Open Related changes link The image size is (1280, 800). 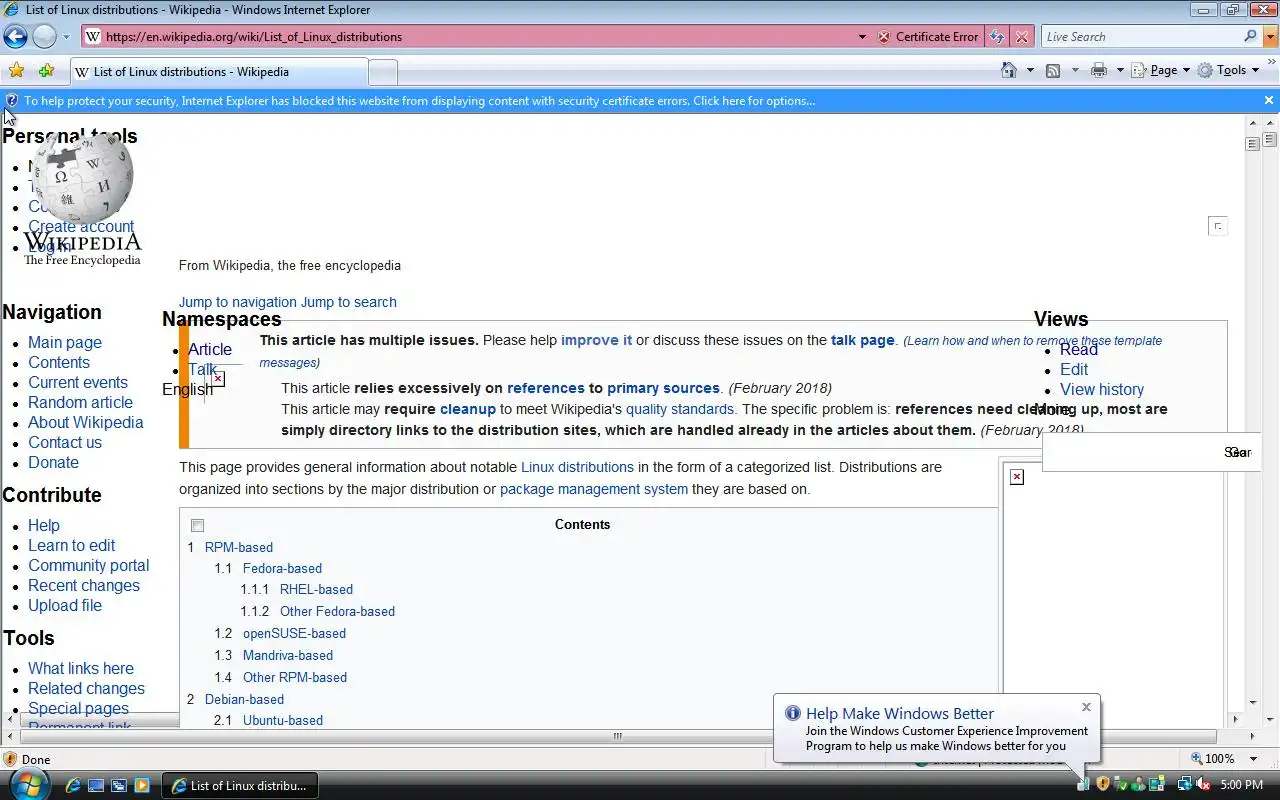(86, 689)
